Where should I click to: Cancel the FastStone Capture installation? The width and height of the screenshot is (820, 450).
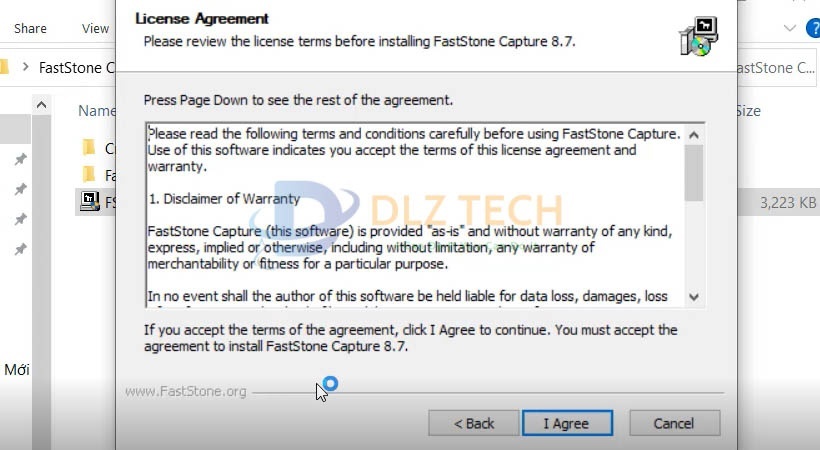(674, 423)
